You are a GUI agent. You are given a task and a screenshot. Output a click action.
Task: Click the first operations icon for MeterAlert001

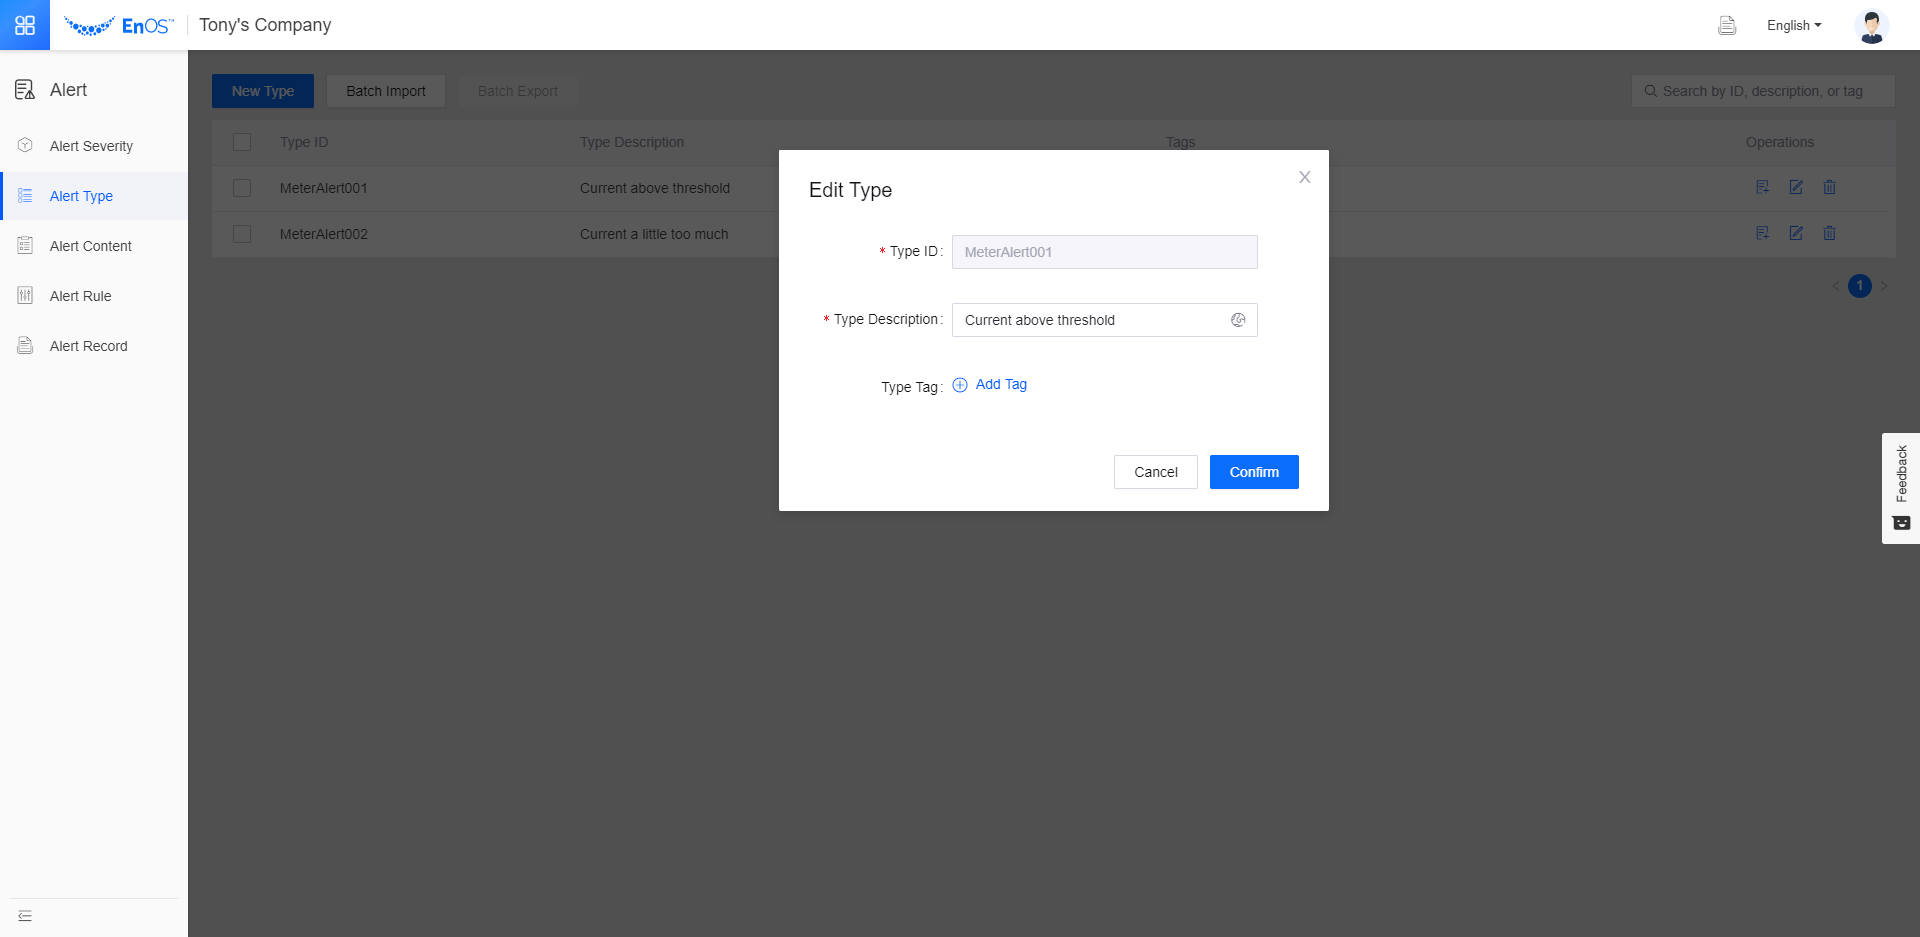point(1762,187)
